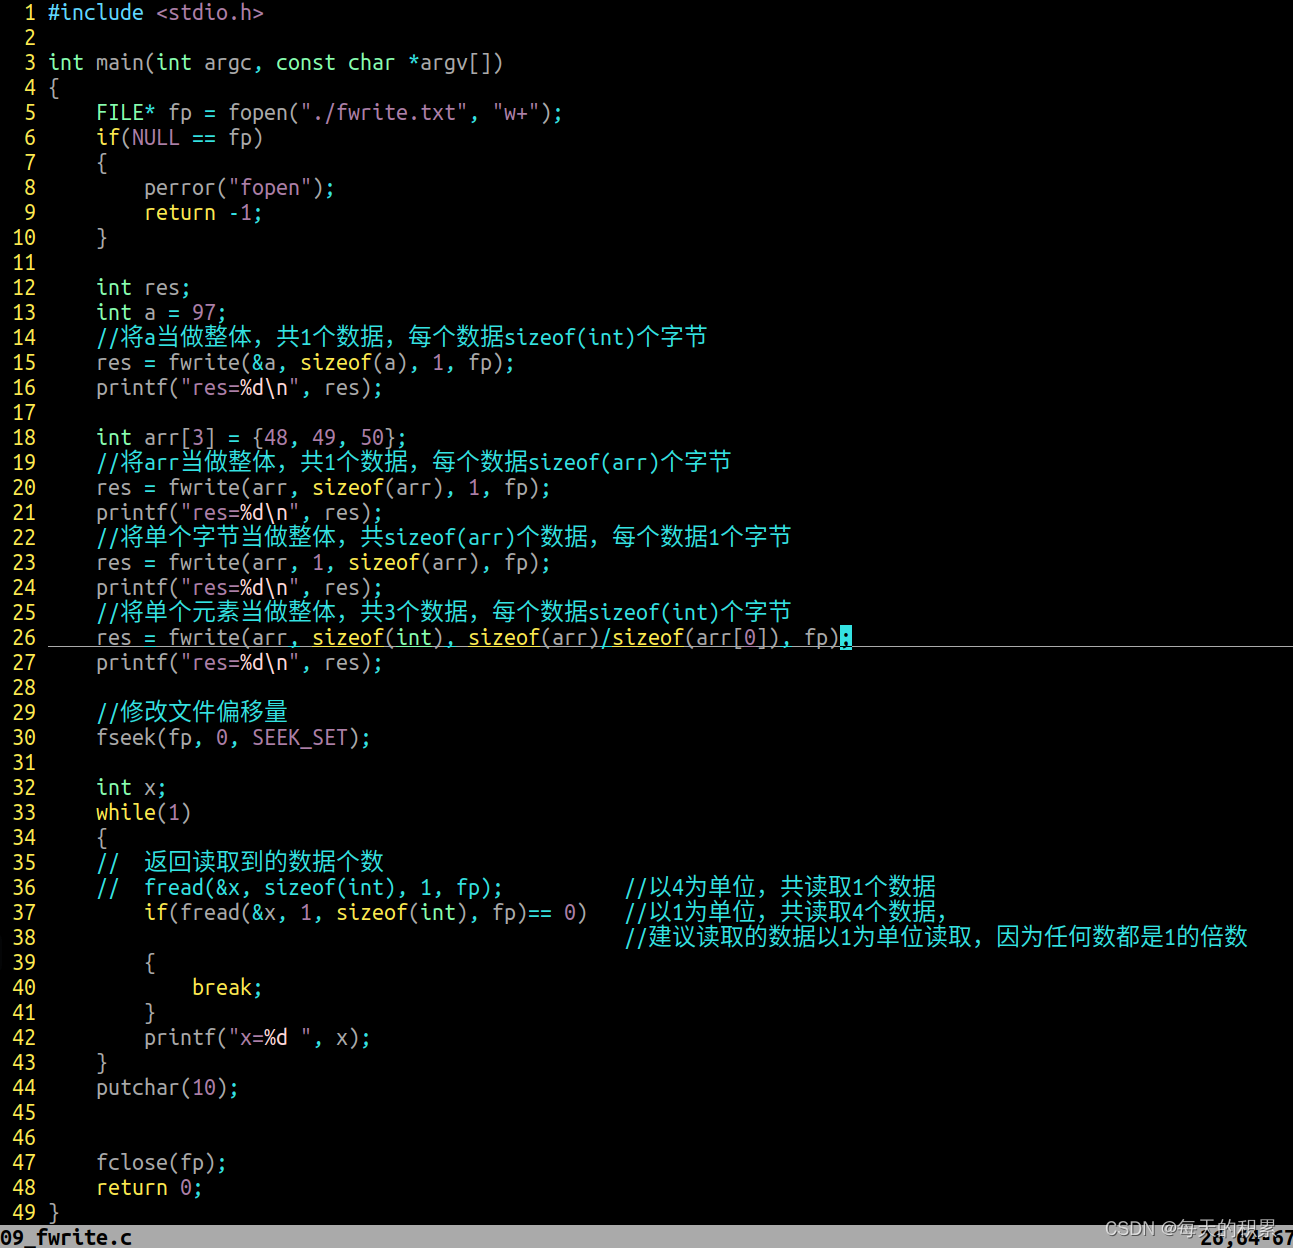The image size is (1293, 1248).
Task: Click the comment '//修改文件偏移量'
Action: [x=192, y=713]
